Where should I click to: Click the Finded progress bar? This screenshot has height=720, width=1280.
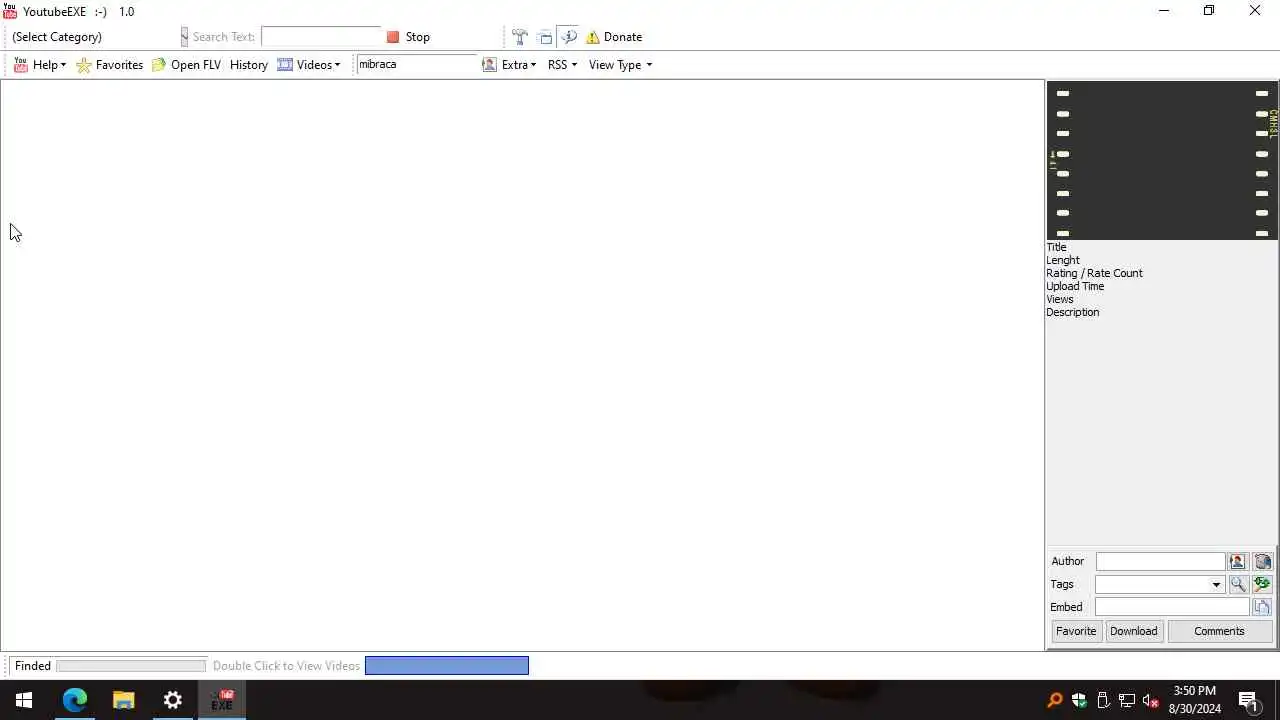click(x=131, y=666)
